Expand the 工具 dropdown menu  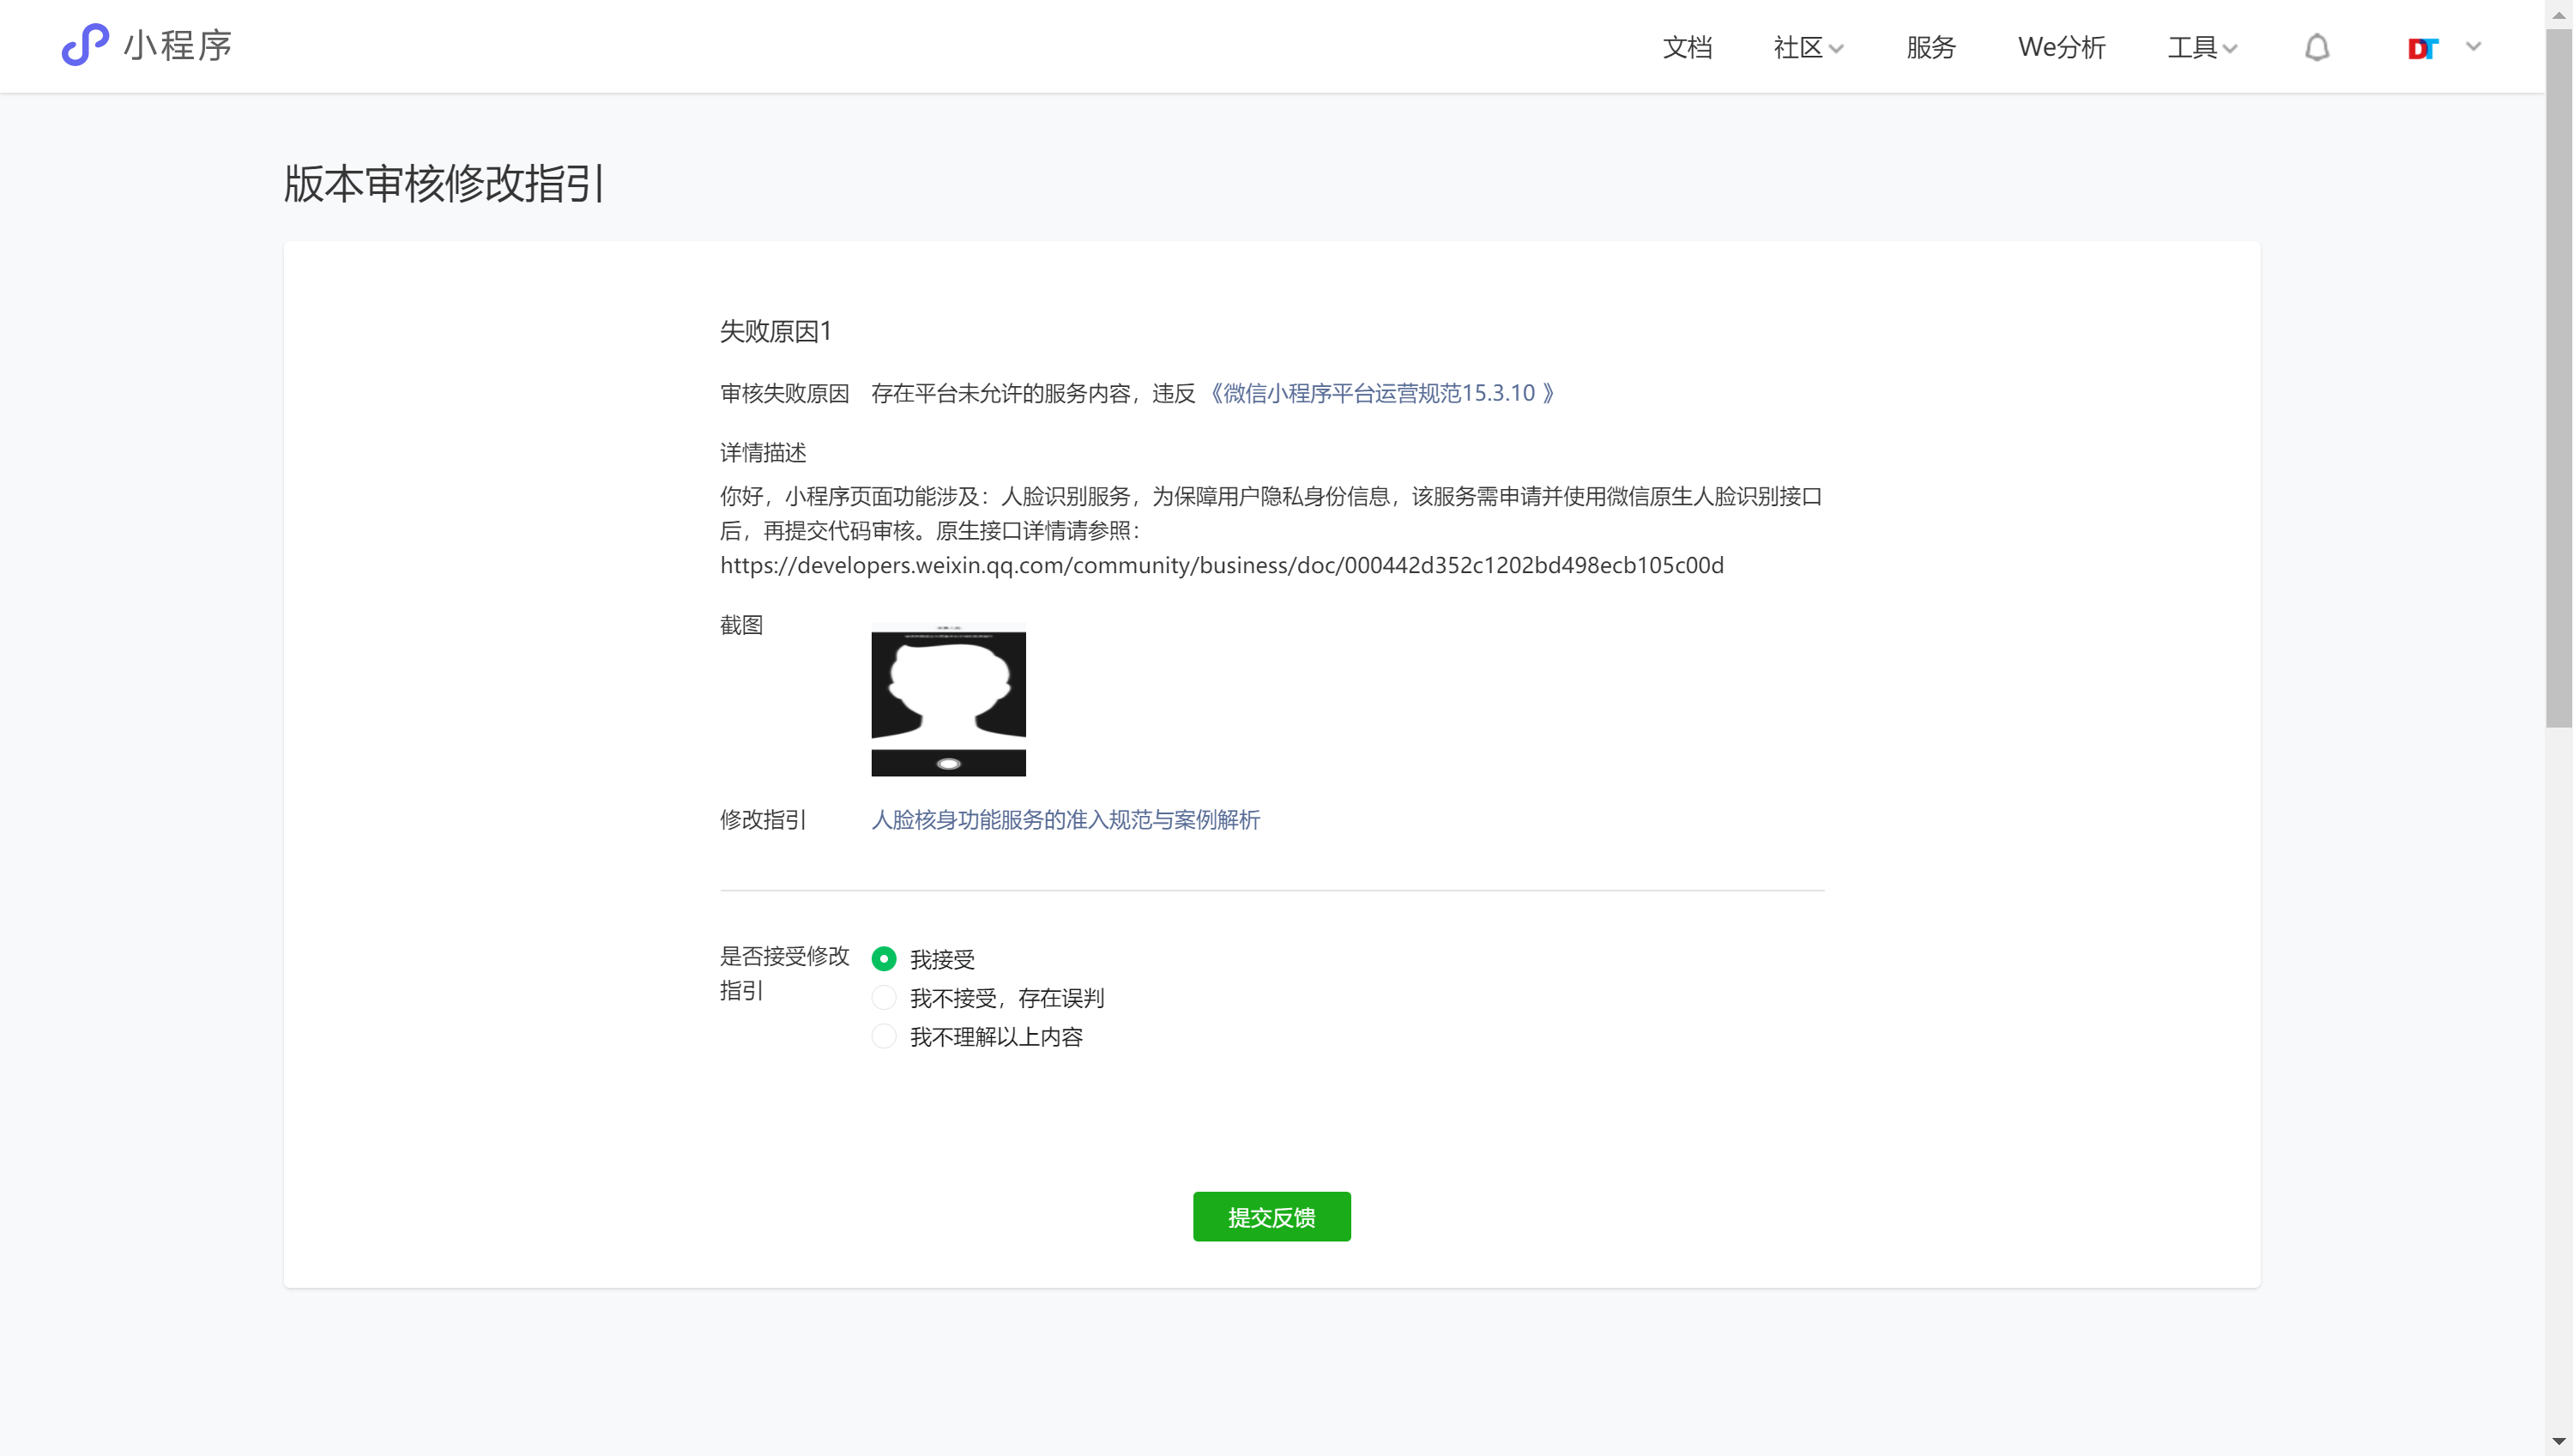pyautogui.click(x=2202, y=47)
